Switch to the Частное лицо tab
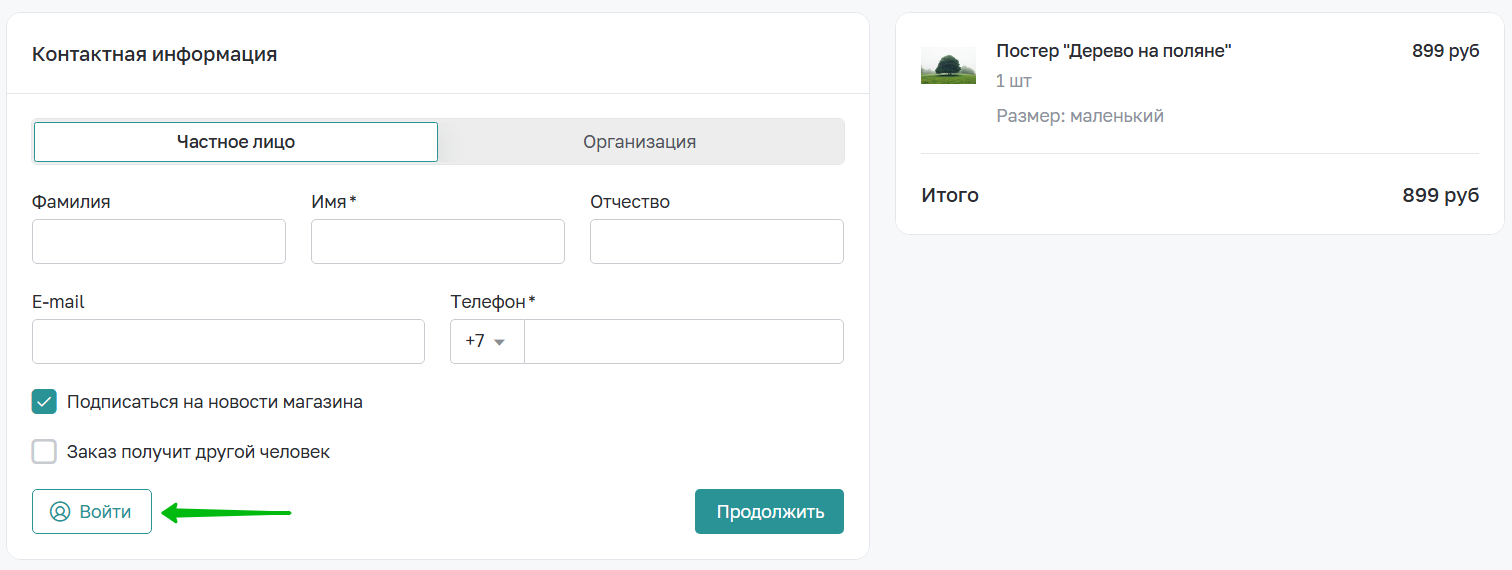 tap(236, 142)
